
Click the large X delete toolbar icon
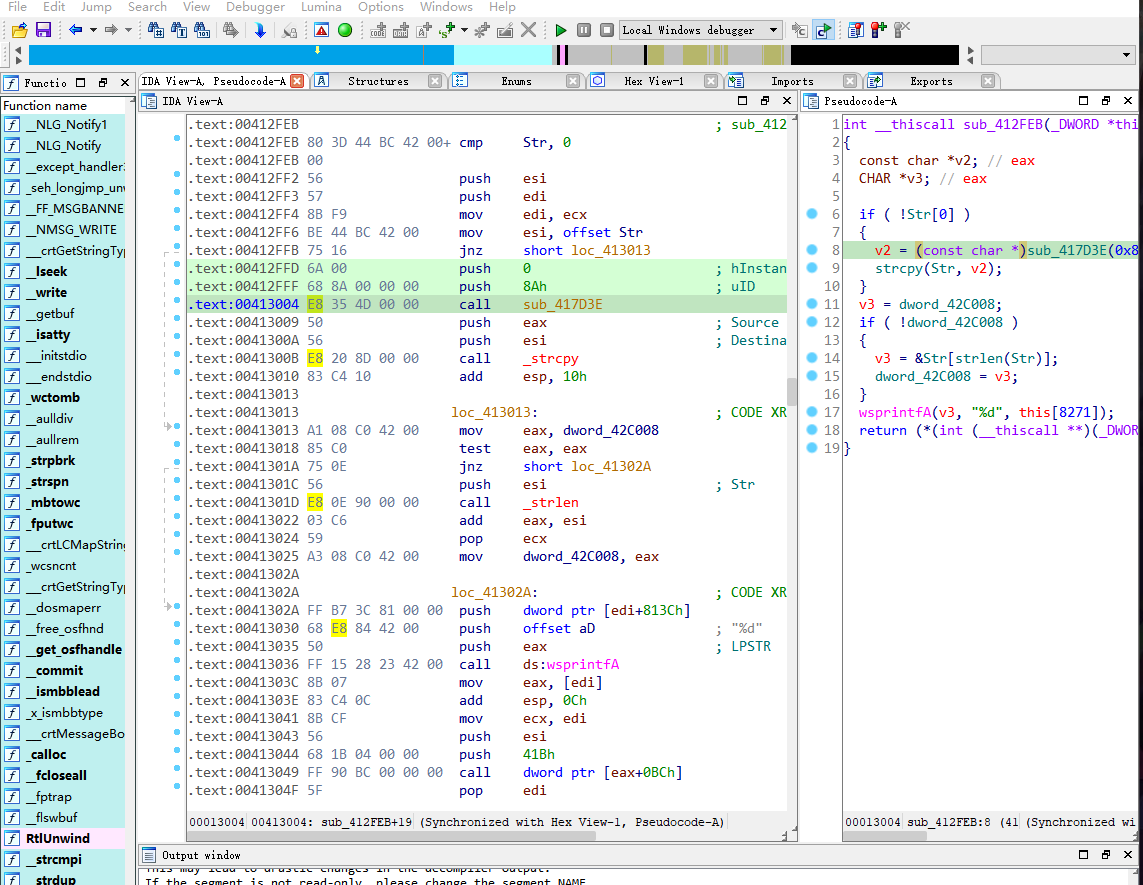[x=528, y=30]
